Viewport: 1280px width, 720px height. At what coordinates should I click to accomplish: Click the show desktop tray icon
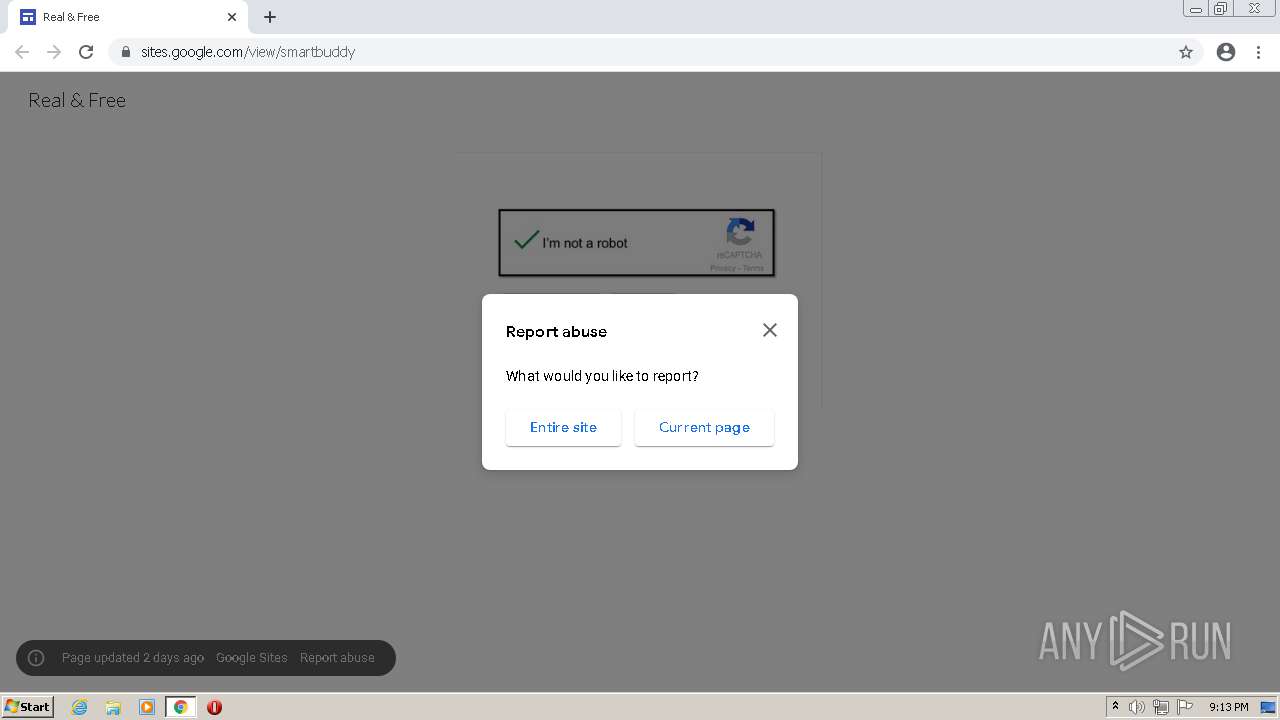tap(1268, 707)
